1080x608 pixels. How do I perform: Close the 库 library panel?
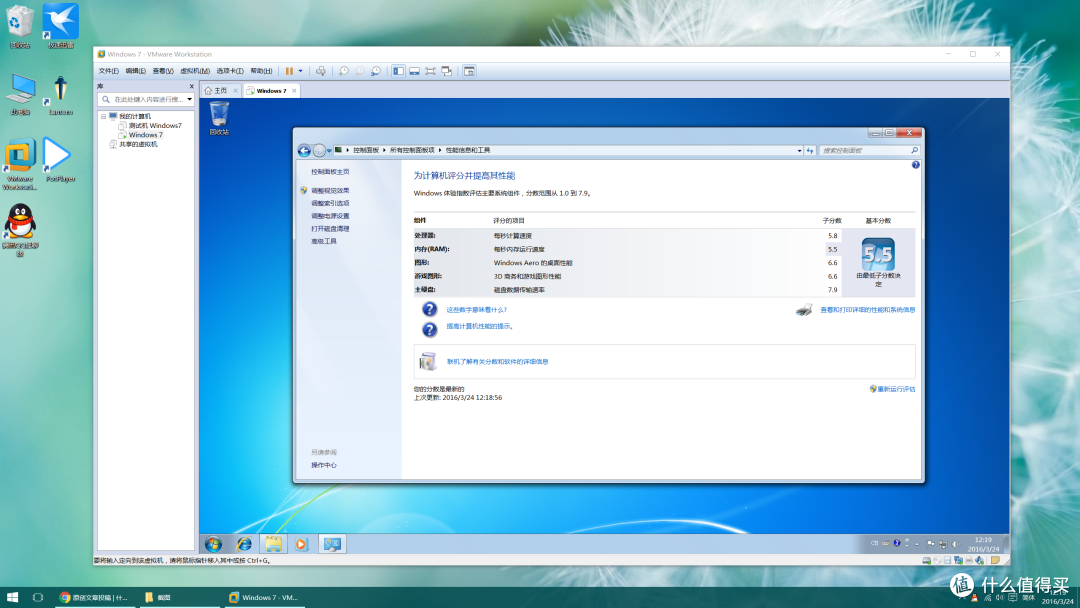click(x=191, y=86)
